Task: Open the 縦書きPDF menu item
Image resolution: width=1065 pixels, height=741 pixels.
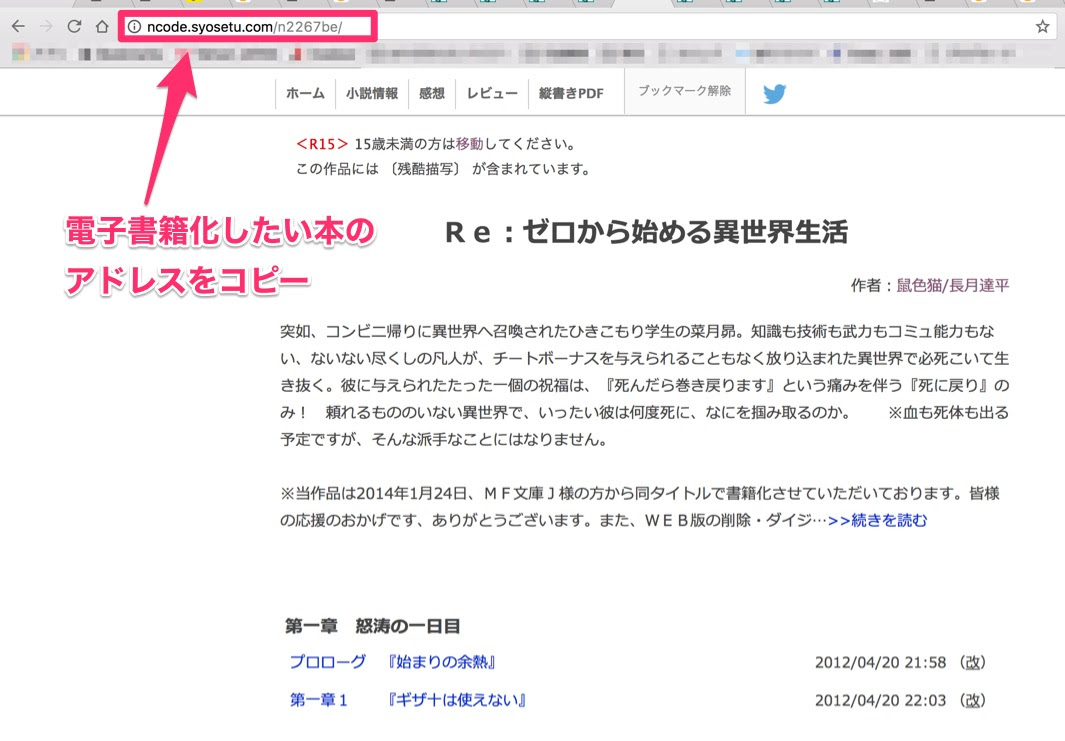Action: click(571, 93)
